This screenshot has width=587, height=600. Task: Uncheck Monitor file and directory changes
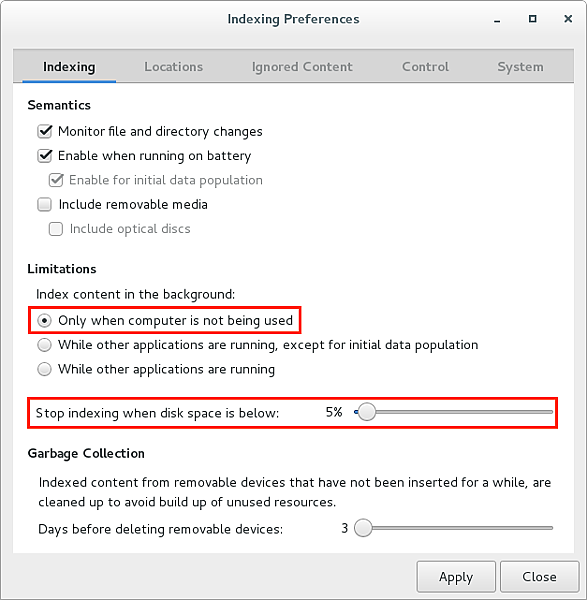point(44,131)
